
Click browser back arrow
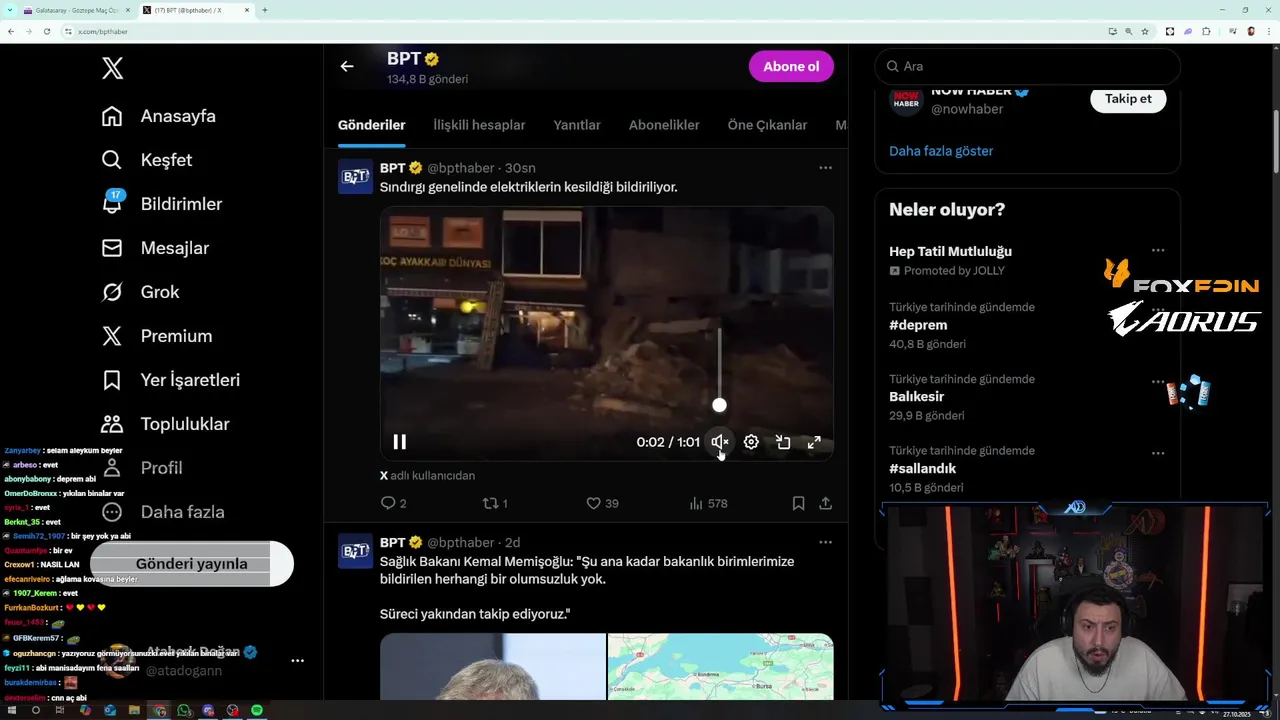click(11, 31)
